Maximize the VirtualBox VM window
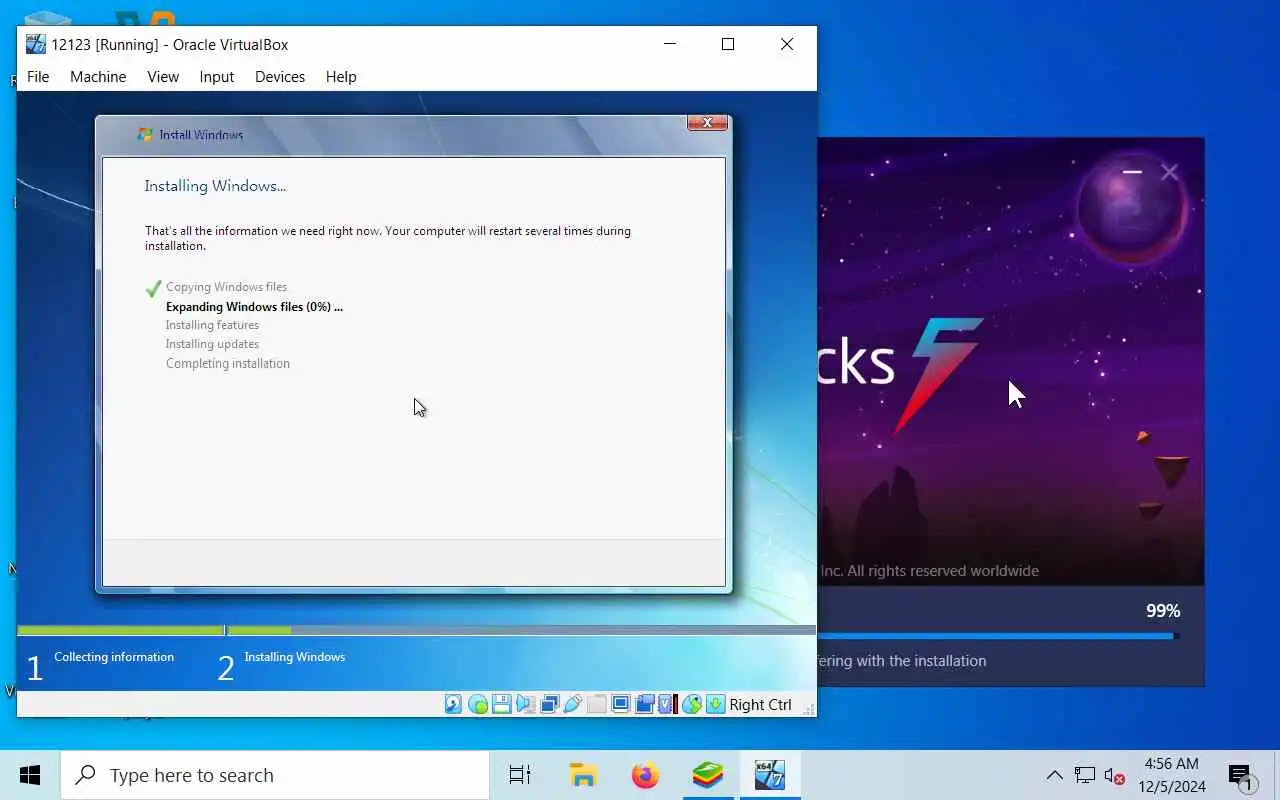 tap(728, 44)
